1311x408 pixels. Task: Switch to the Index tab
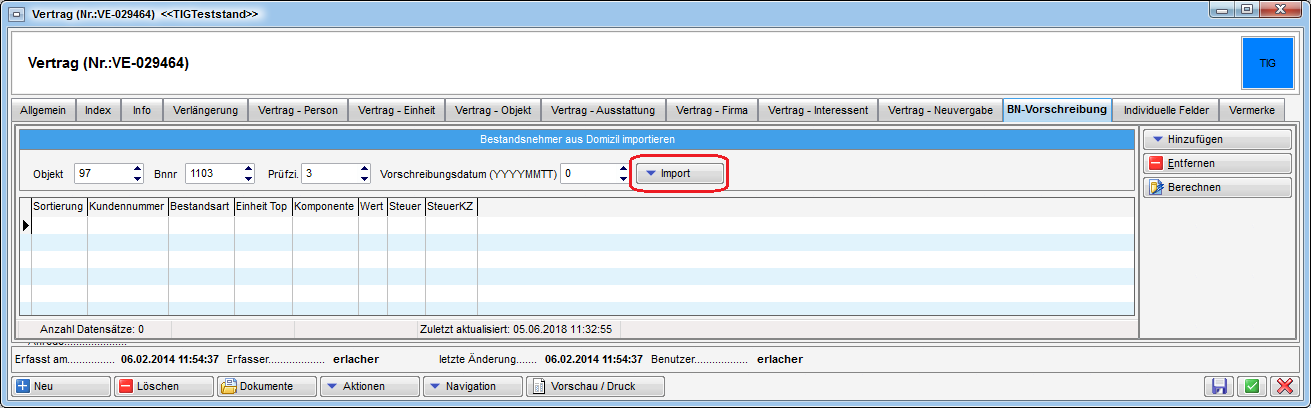tap(98, 110)
